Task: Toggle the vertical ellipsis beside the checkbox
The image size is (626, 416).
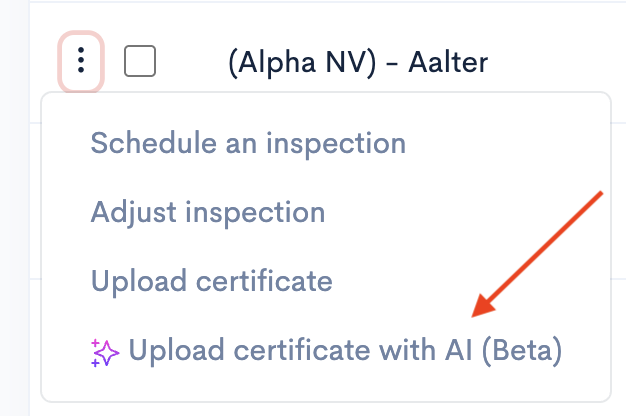Action: tap(81, 61)
